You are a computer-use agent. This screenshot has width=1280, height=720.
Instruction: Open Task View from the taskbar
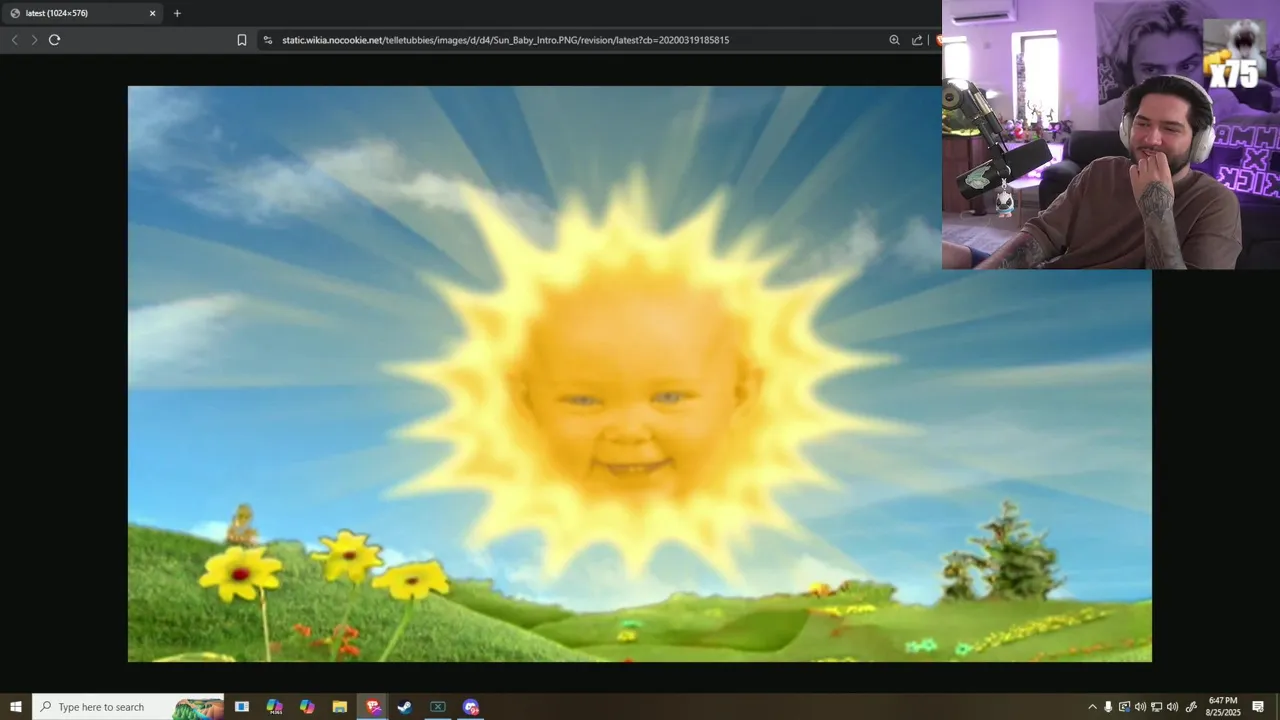click(x=242, y=707)
